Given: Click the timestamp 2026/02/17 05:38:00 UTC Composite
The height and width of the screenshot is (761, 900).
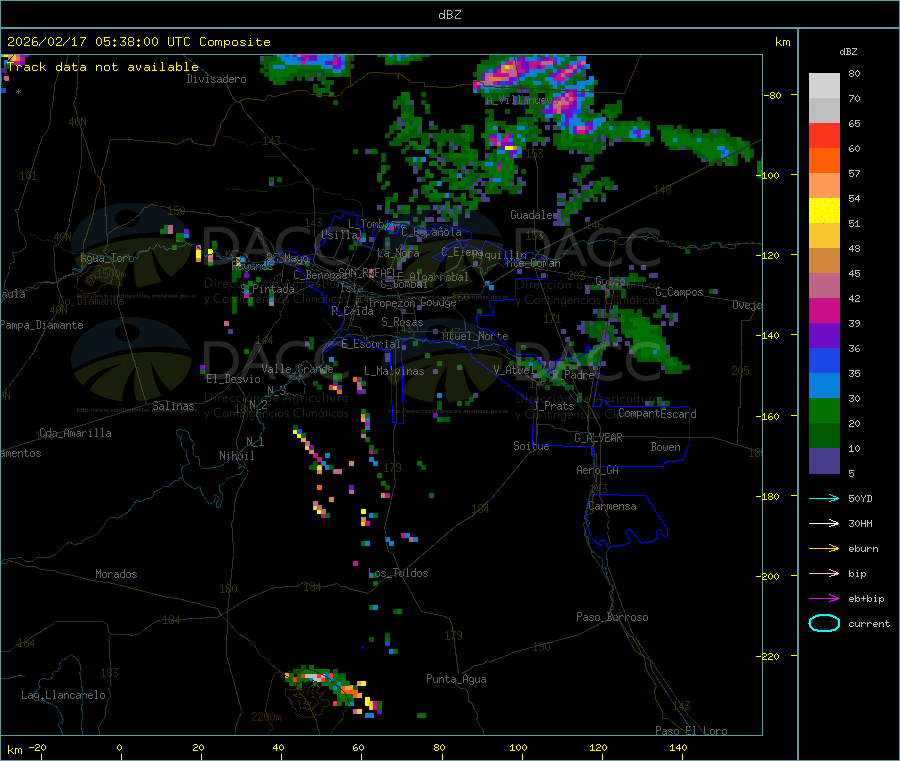Looking at the screenshot, I should (138, 42).
